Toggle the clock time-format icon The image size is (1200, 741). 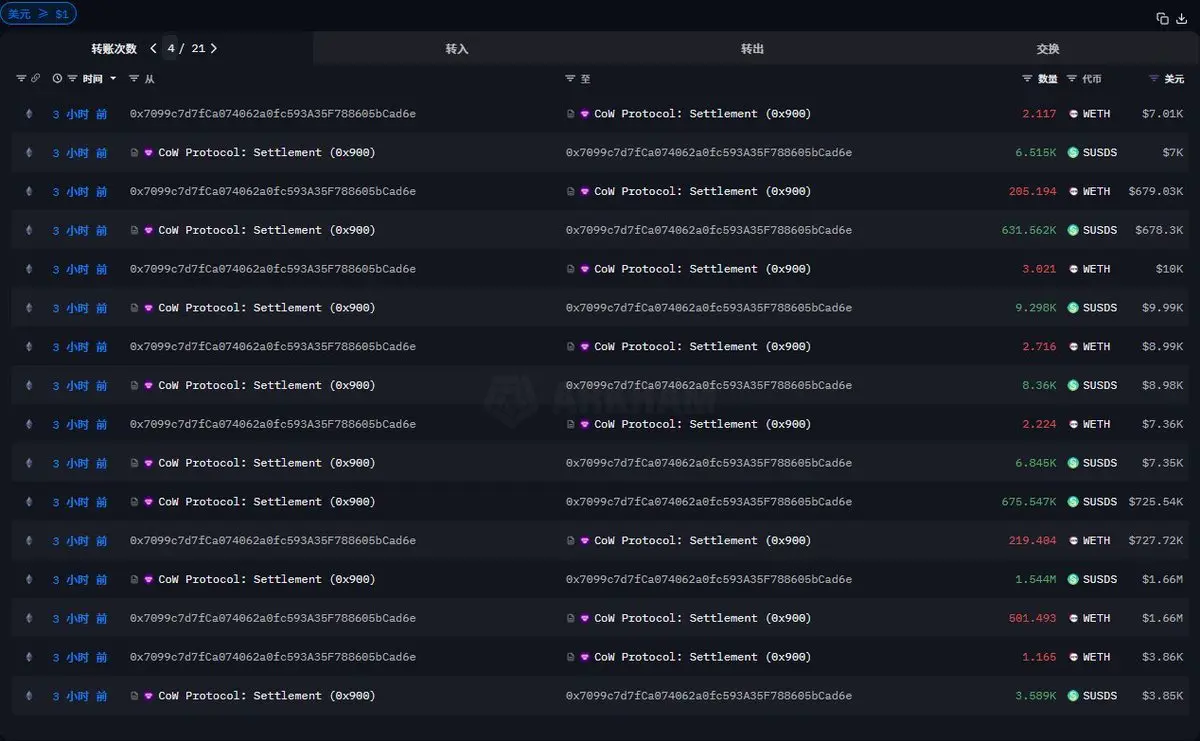pos(57,78)
